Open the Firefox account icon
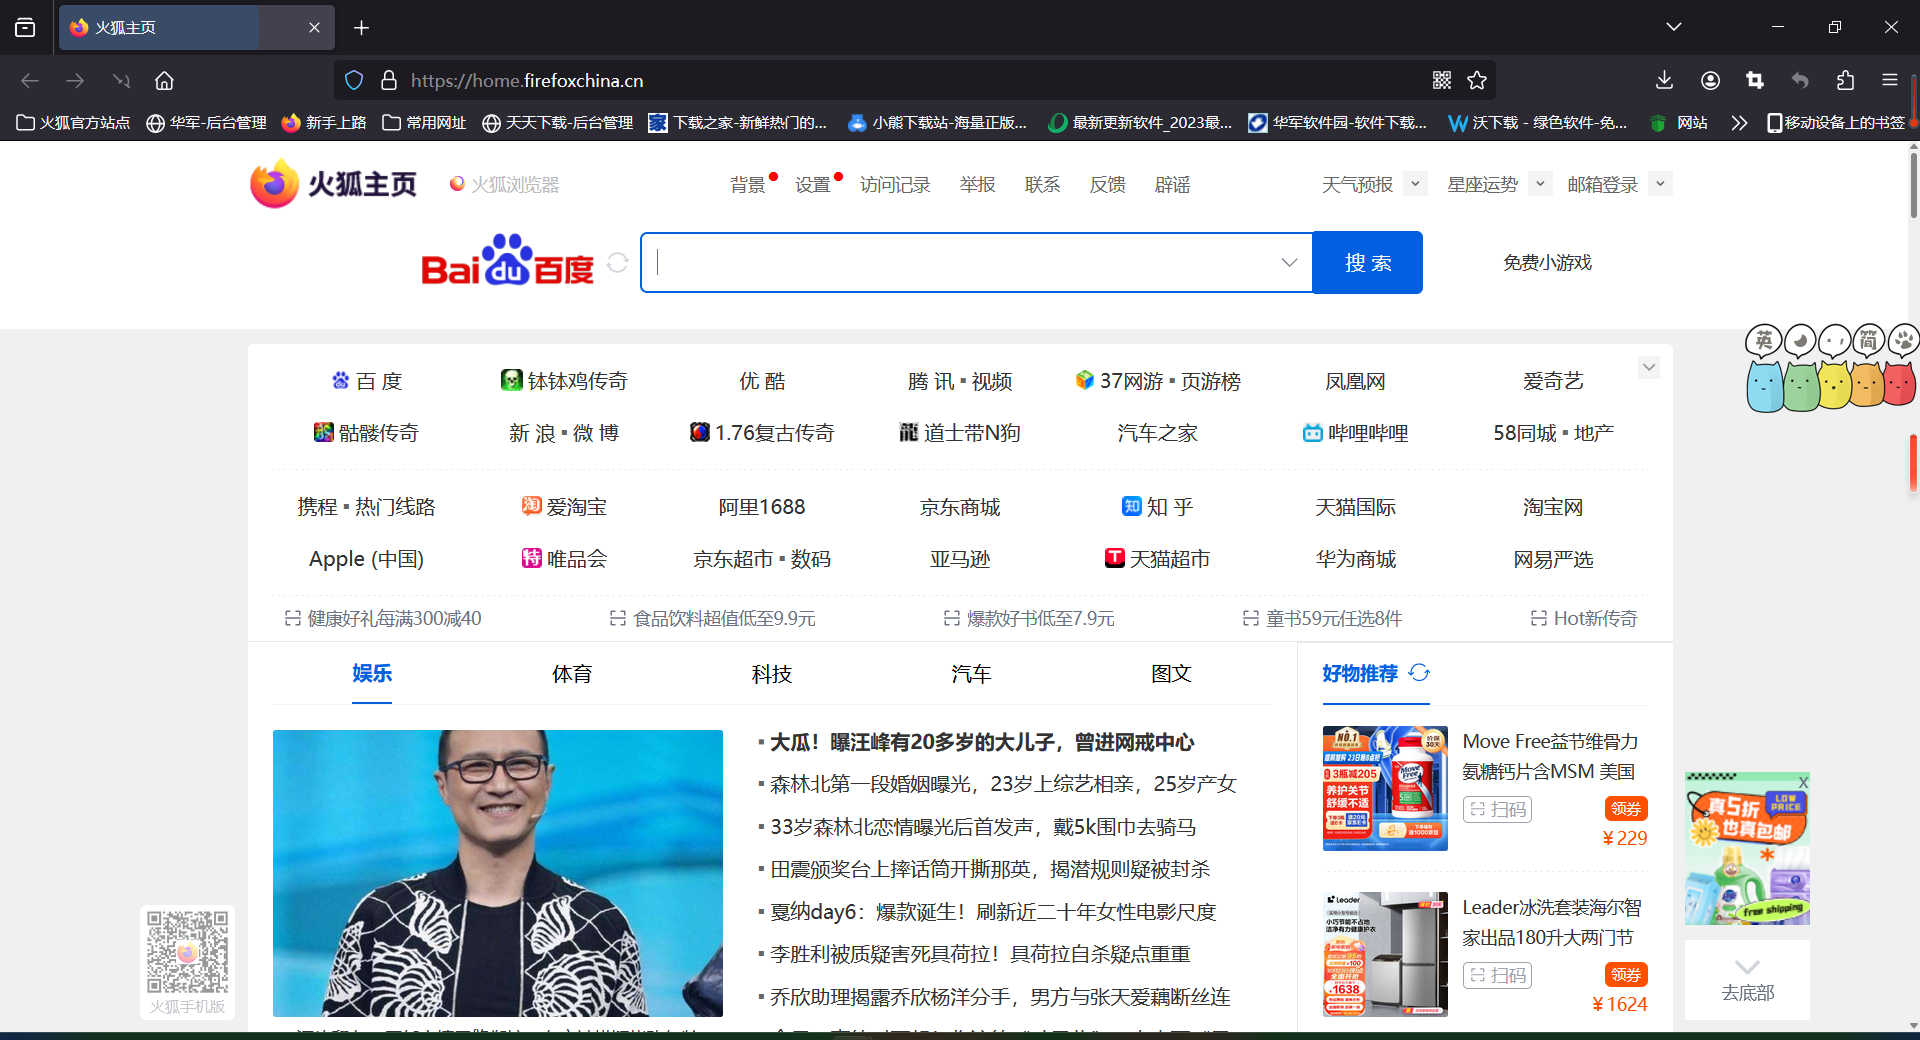Screen dimensions: 1920x1040 [x=1710, y=80]
